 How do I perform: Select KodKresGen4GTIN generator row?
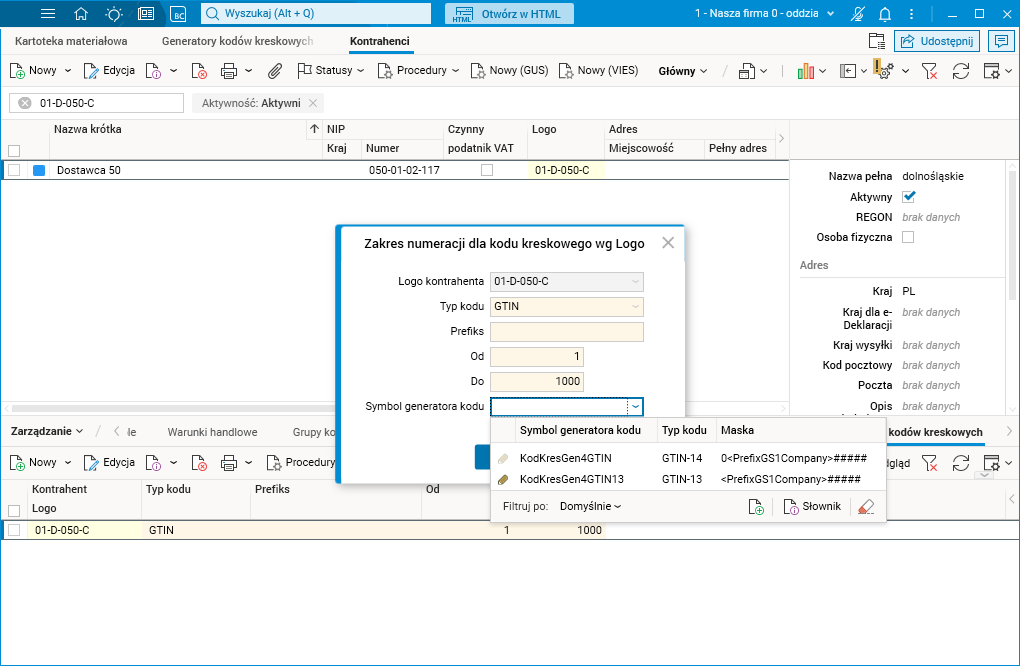(x=688, y=459)
